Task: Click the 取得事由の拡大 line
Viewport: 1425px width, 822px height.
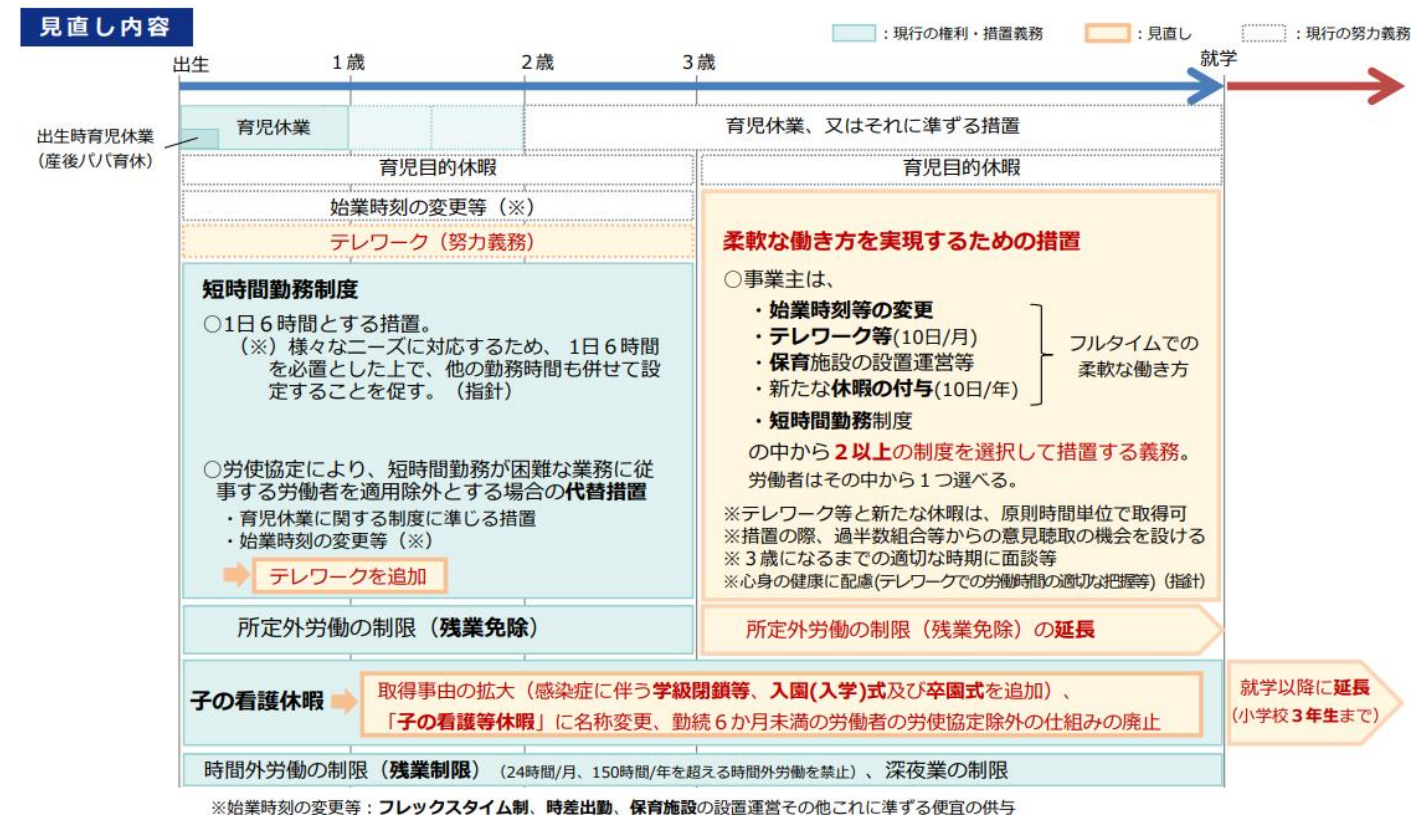Action: pos(725,689)
